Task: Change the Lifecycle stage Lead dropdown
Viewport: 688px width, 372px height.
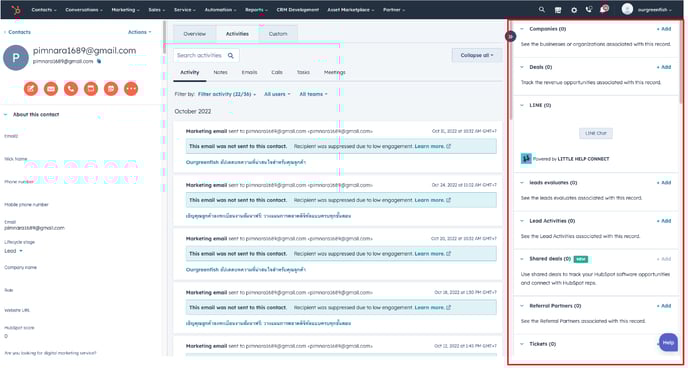Action: 13,251
